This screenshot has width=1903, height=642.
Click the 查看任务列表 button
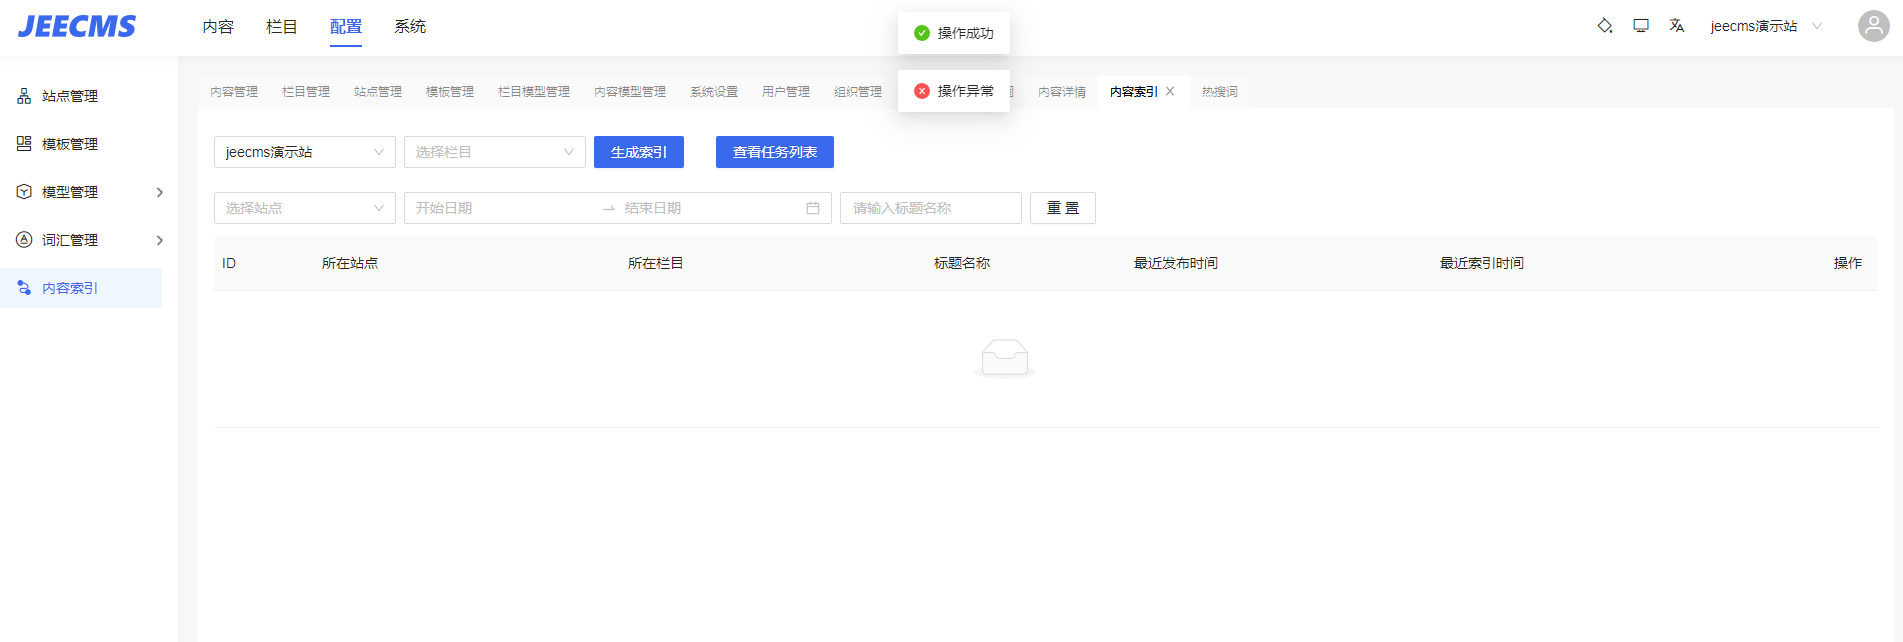click(x=775, y=152)
